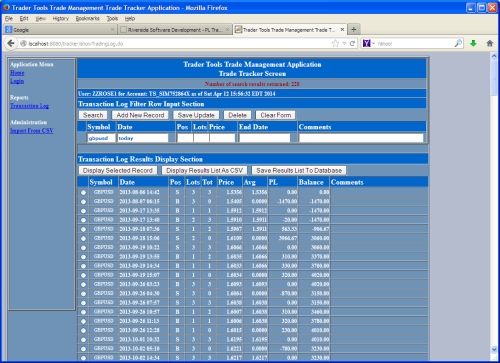Select the 2013-09-19 14:34 record radio
500x363 pixels.
click(83, 266)
